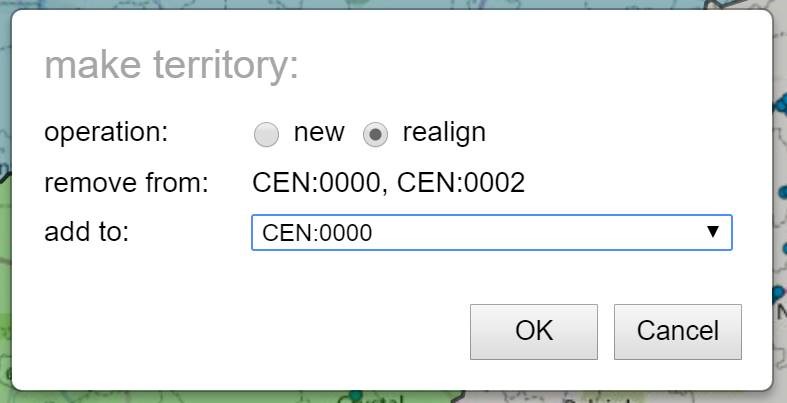Click the 'make territory:' dialog title
Screen dimensions: 787x403
[x=172, y=65]
